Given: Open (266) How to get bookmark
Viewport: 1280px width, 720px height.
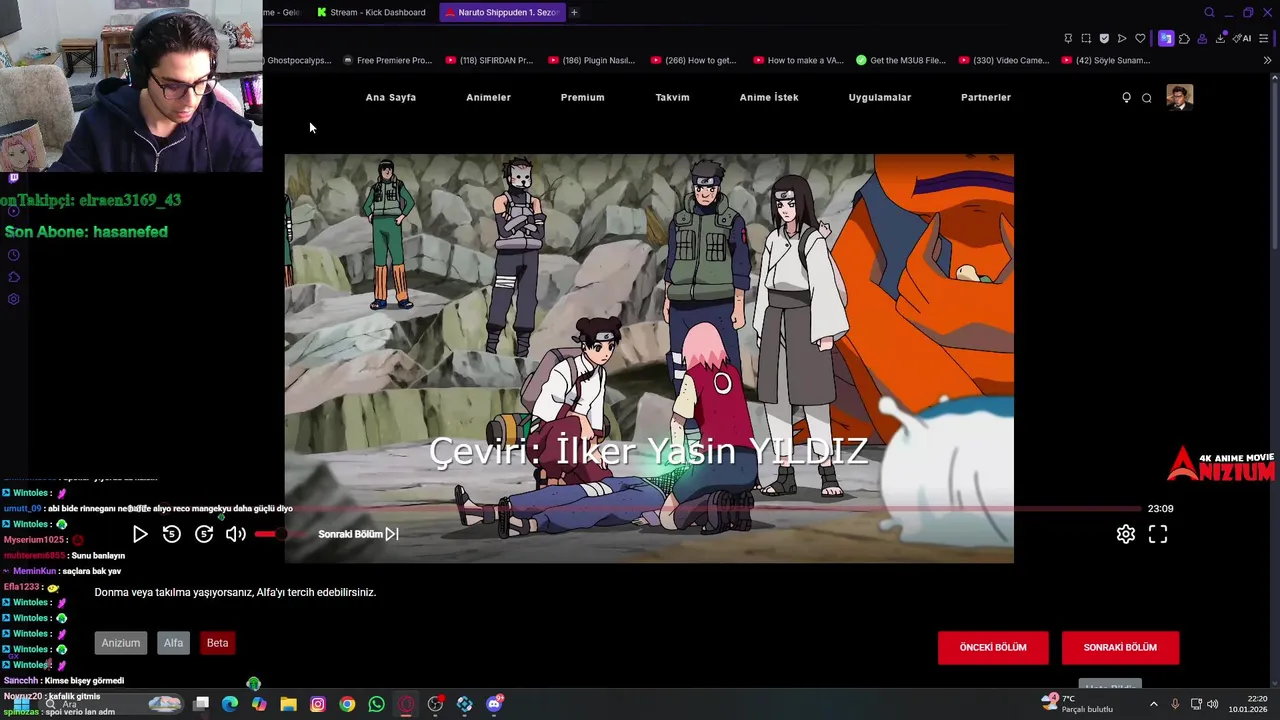Looking at the screenshot, I should pyautogui.click(x=693, y=60).
